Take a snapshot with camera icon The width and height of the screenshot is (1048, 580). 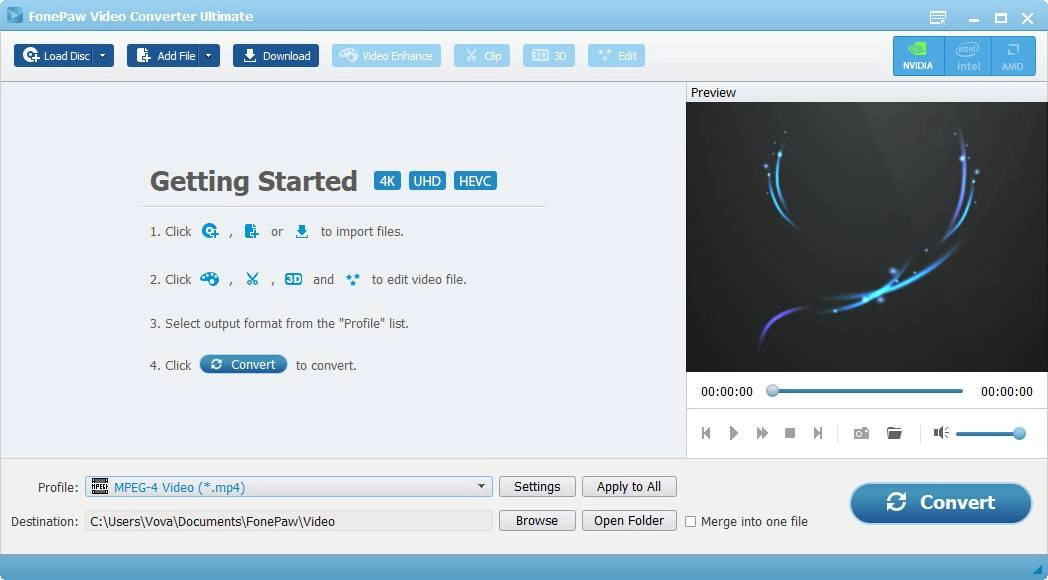tap(862, 433)
